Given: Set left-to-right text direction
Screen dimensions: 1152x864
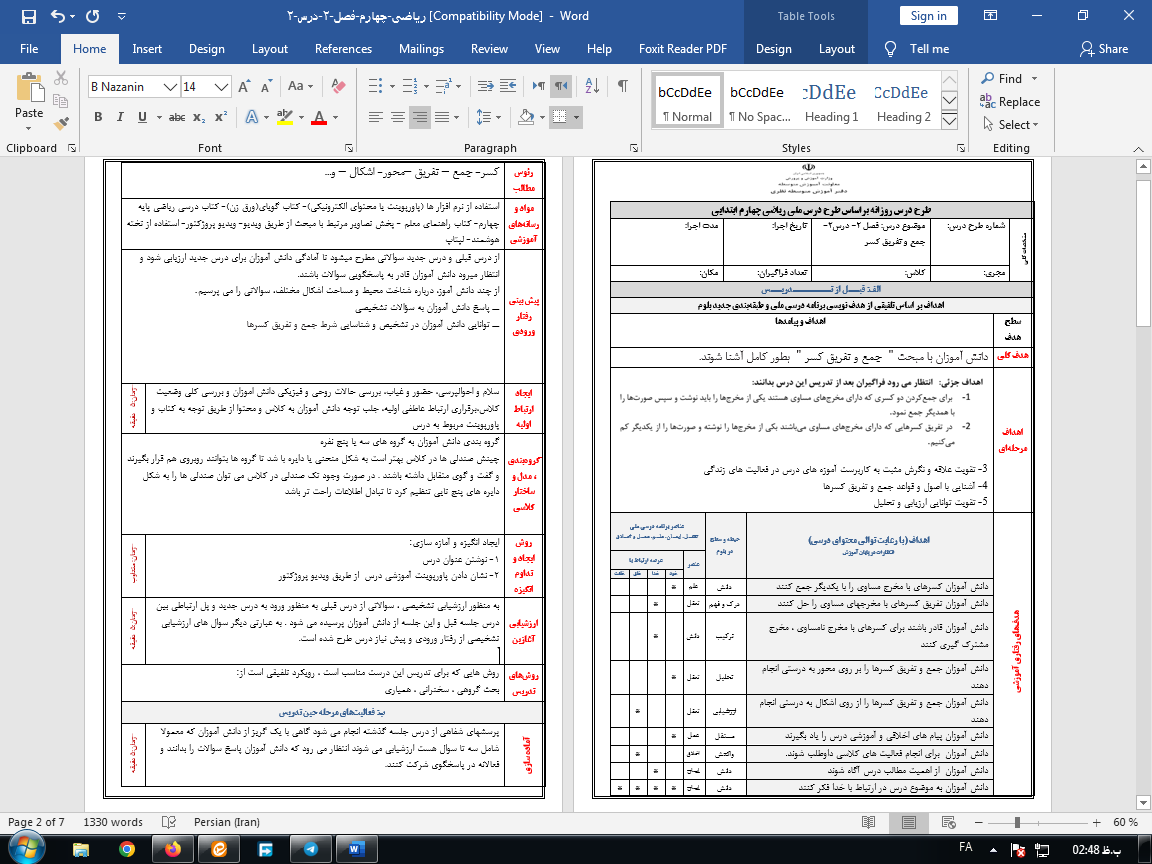Looking at the screenshot, I should 539,87.
